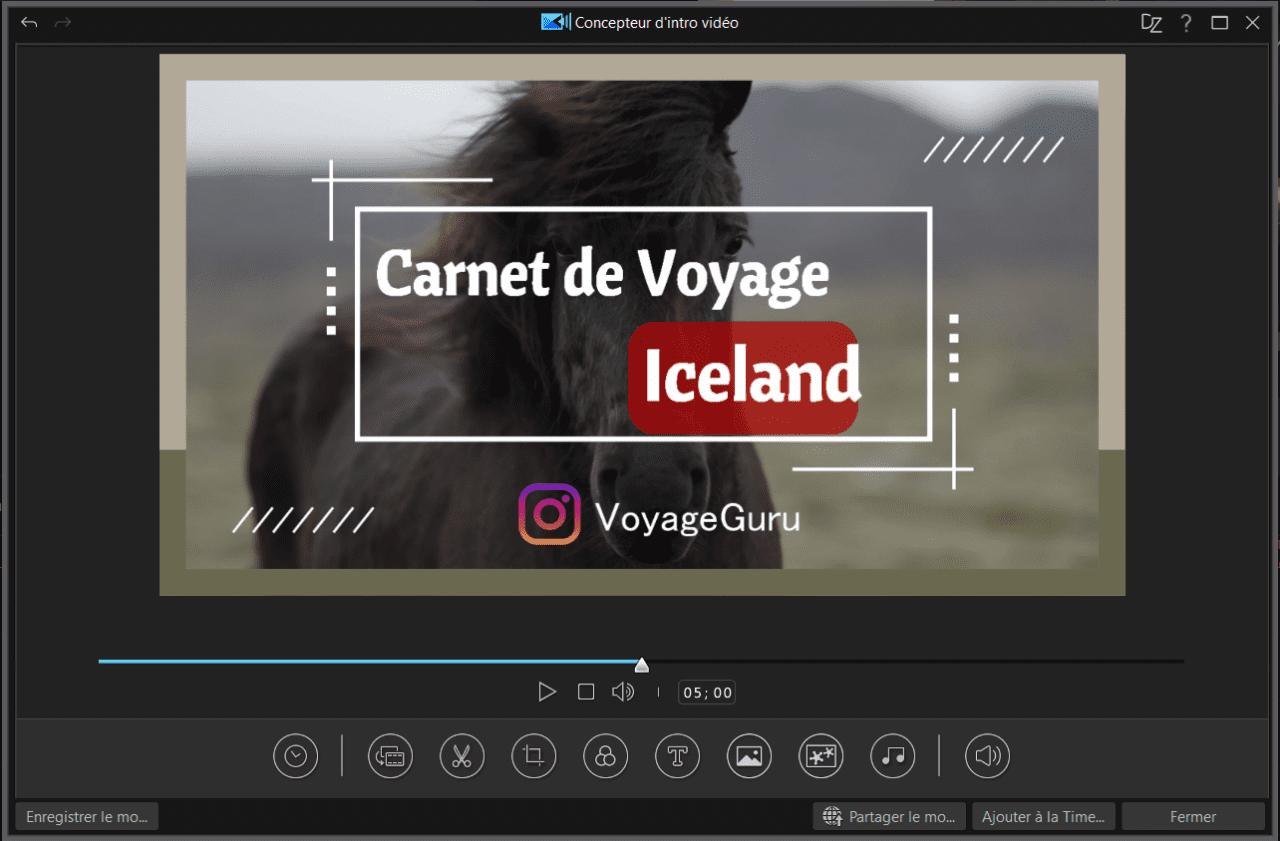Click the Ajouter à la Time... button
This screenshot has height=841, width=1280.
[x=1044, y=817]
